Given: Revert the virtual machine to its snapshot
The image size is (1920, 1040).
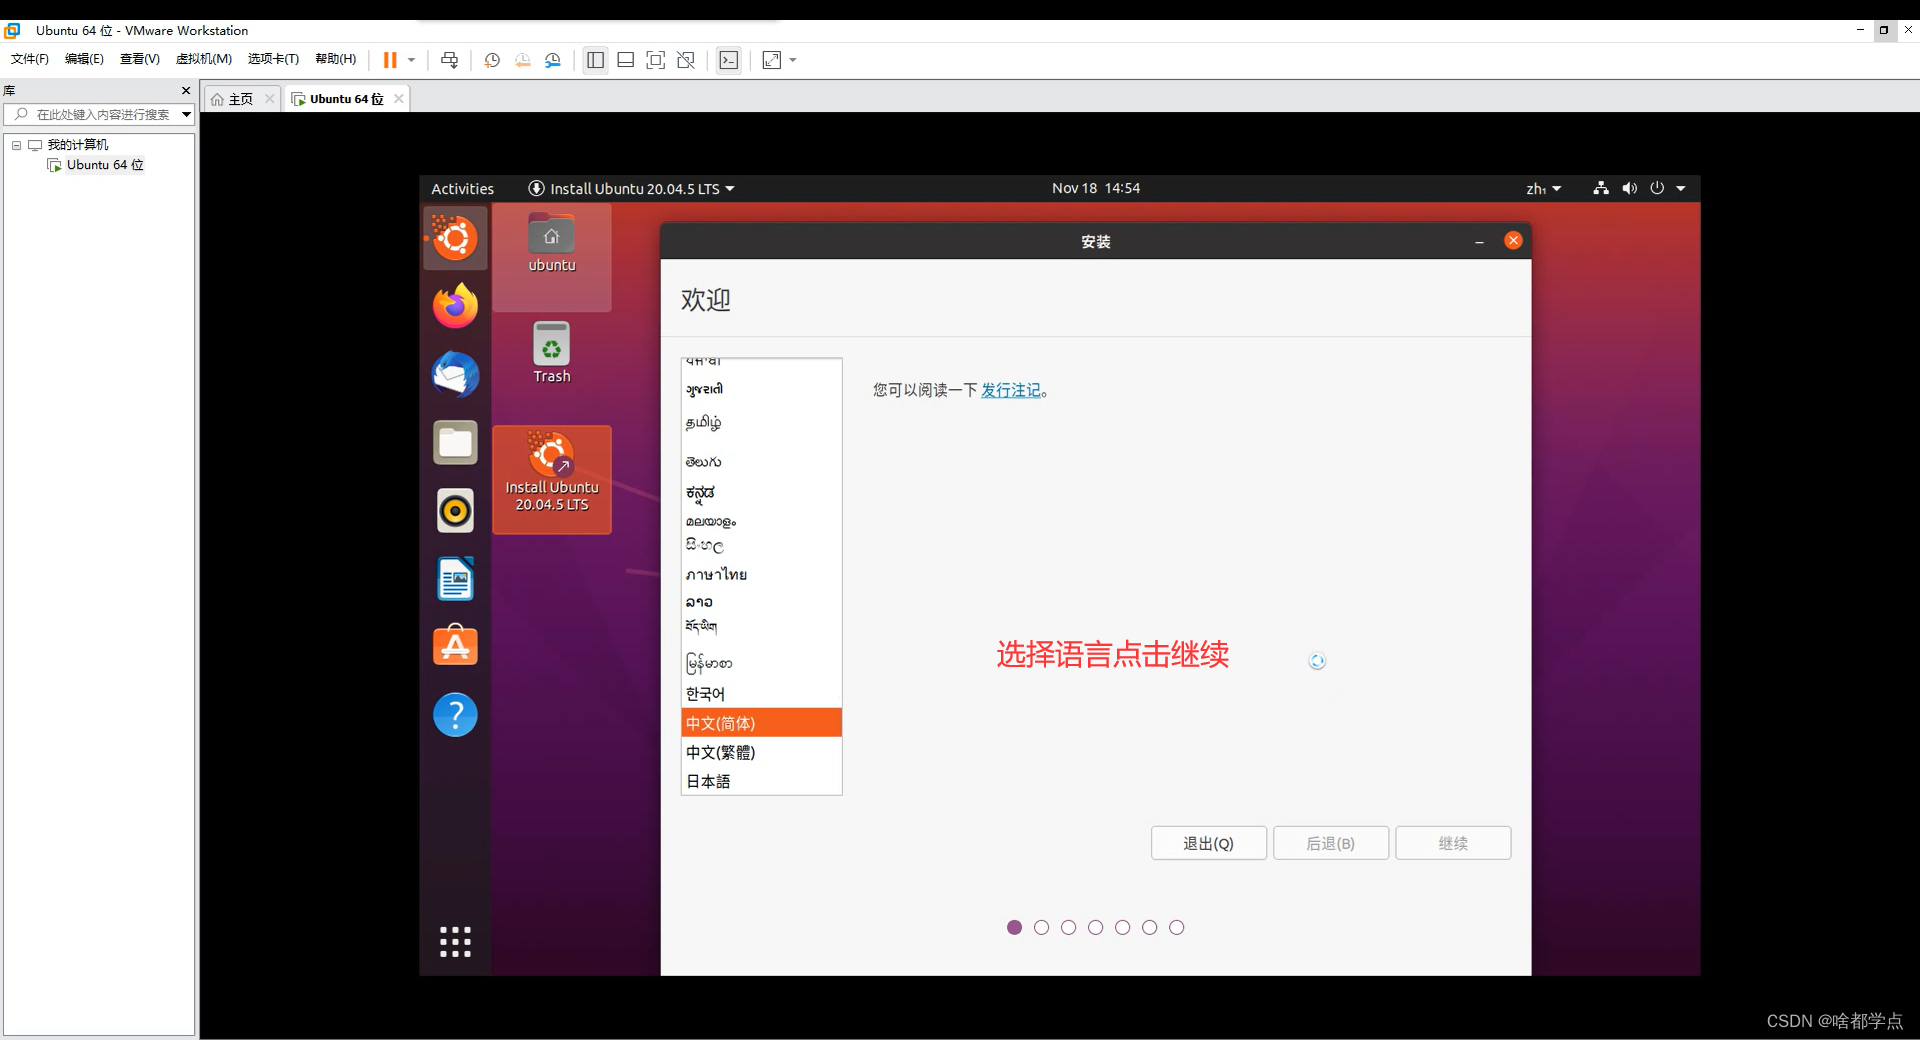Looking at the screenshot, I should [522, 60].
